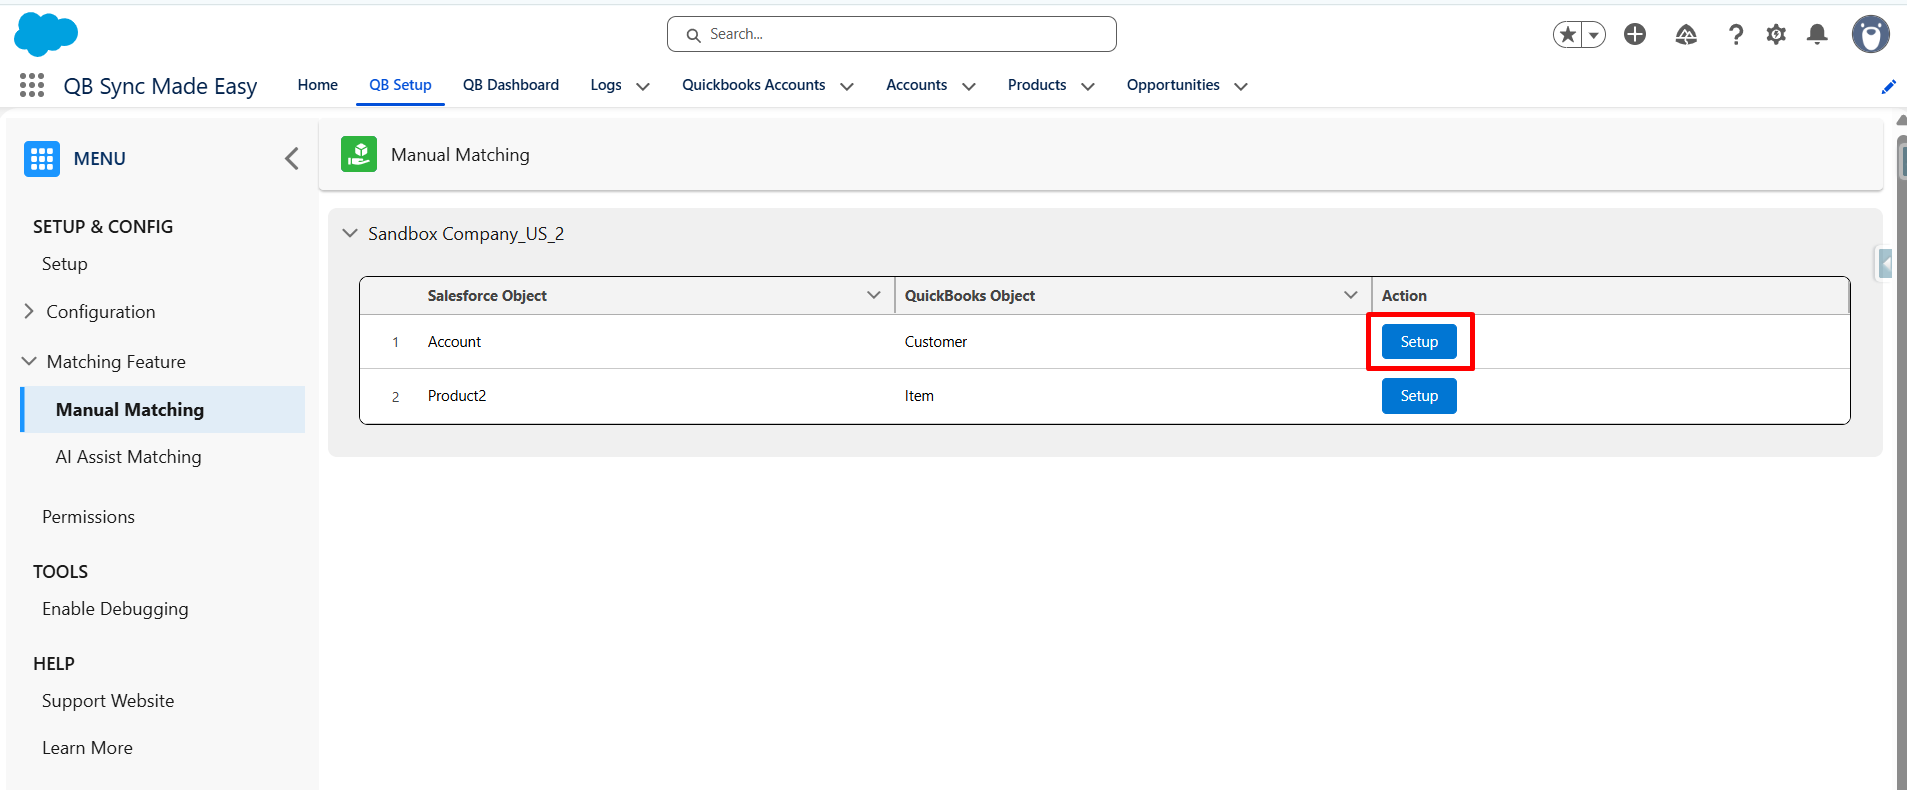Viewport: 1907px width, 790px height.
Task: Collapse the Matching Feature section chevron
Action: coord(29,361)
